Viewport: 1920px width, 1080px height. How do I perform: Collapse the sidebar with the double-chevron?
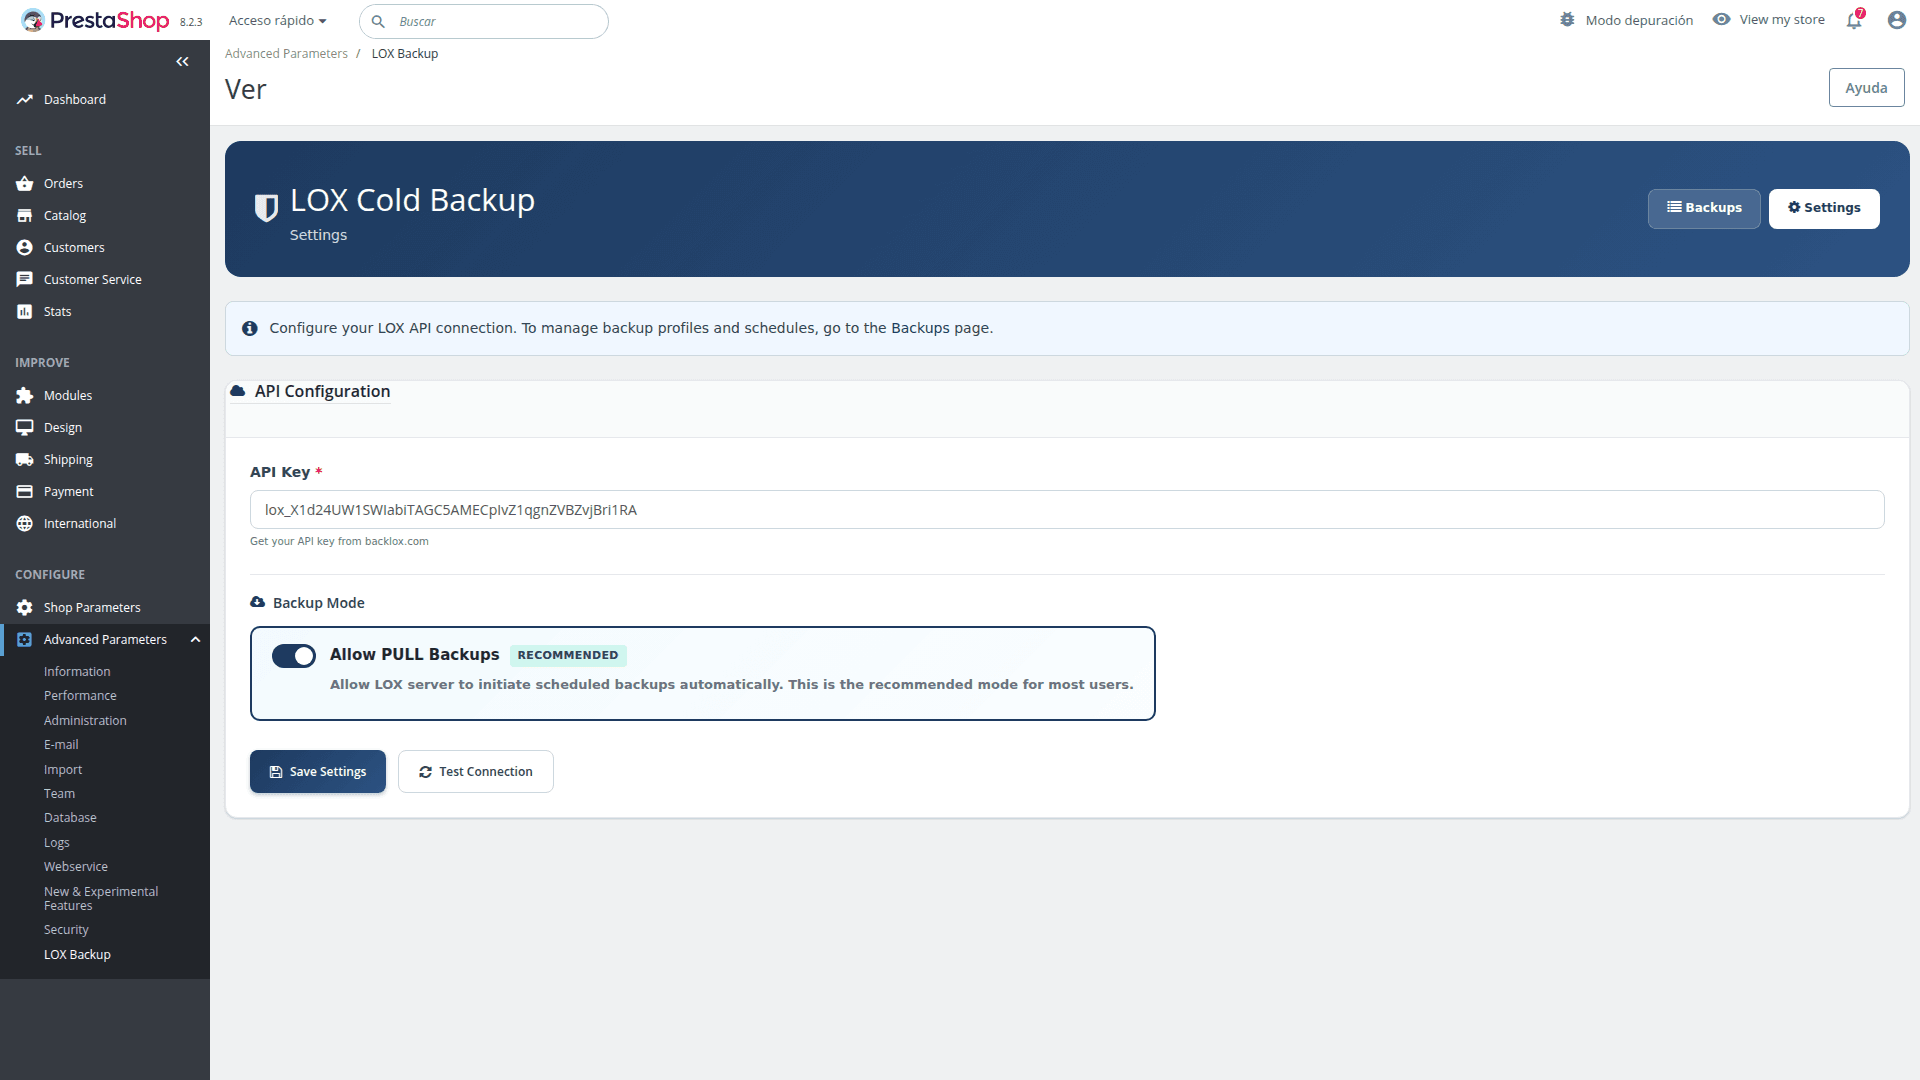coord(183,62)
